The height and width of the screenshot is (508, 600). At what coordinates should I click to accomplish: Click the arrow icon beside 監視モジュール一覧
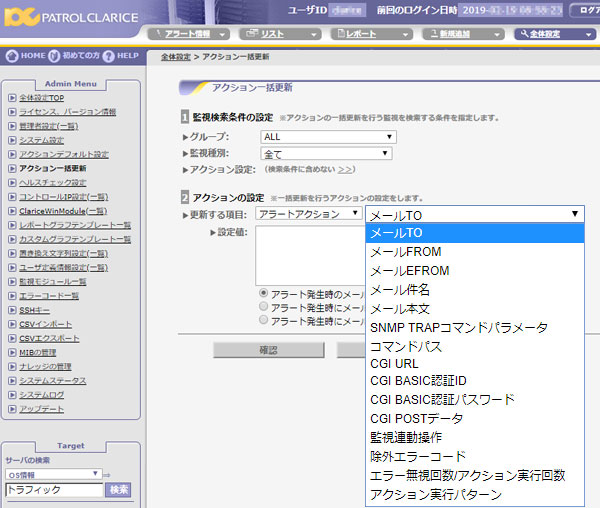[x=12, y=282]
